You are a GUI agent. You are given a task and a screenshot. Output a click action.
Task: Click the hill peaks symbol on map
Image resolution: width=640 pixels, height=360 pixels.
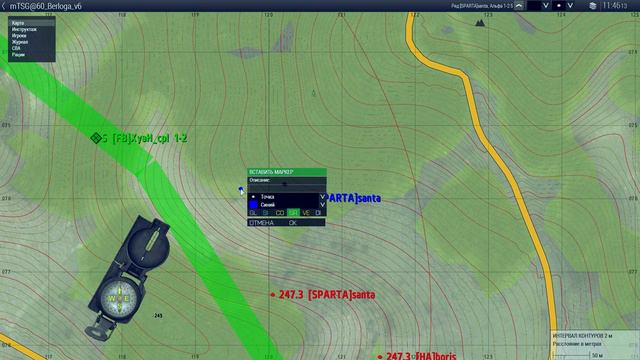(x=480, y=23)
